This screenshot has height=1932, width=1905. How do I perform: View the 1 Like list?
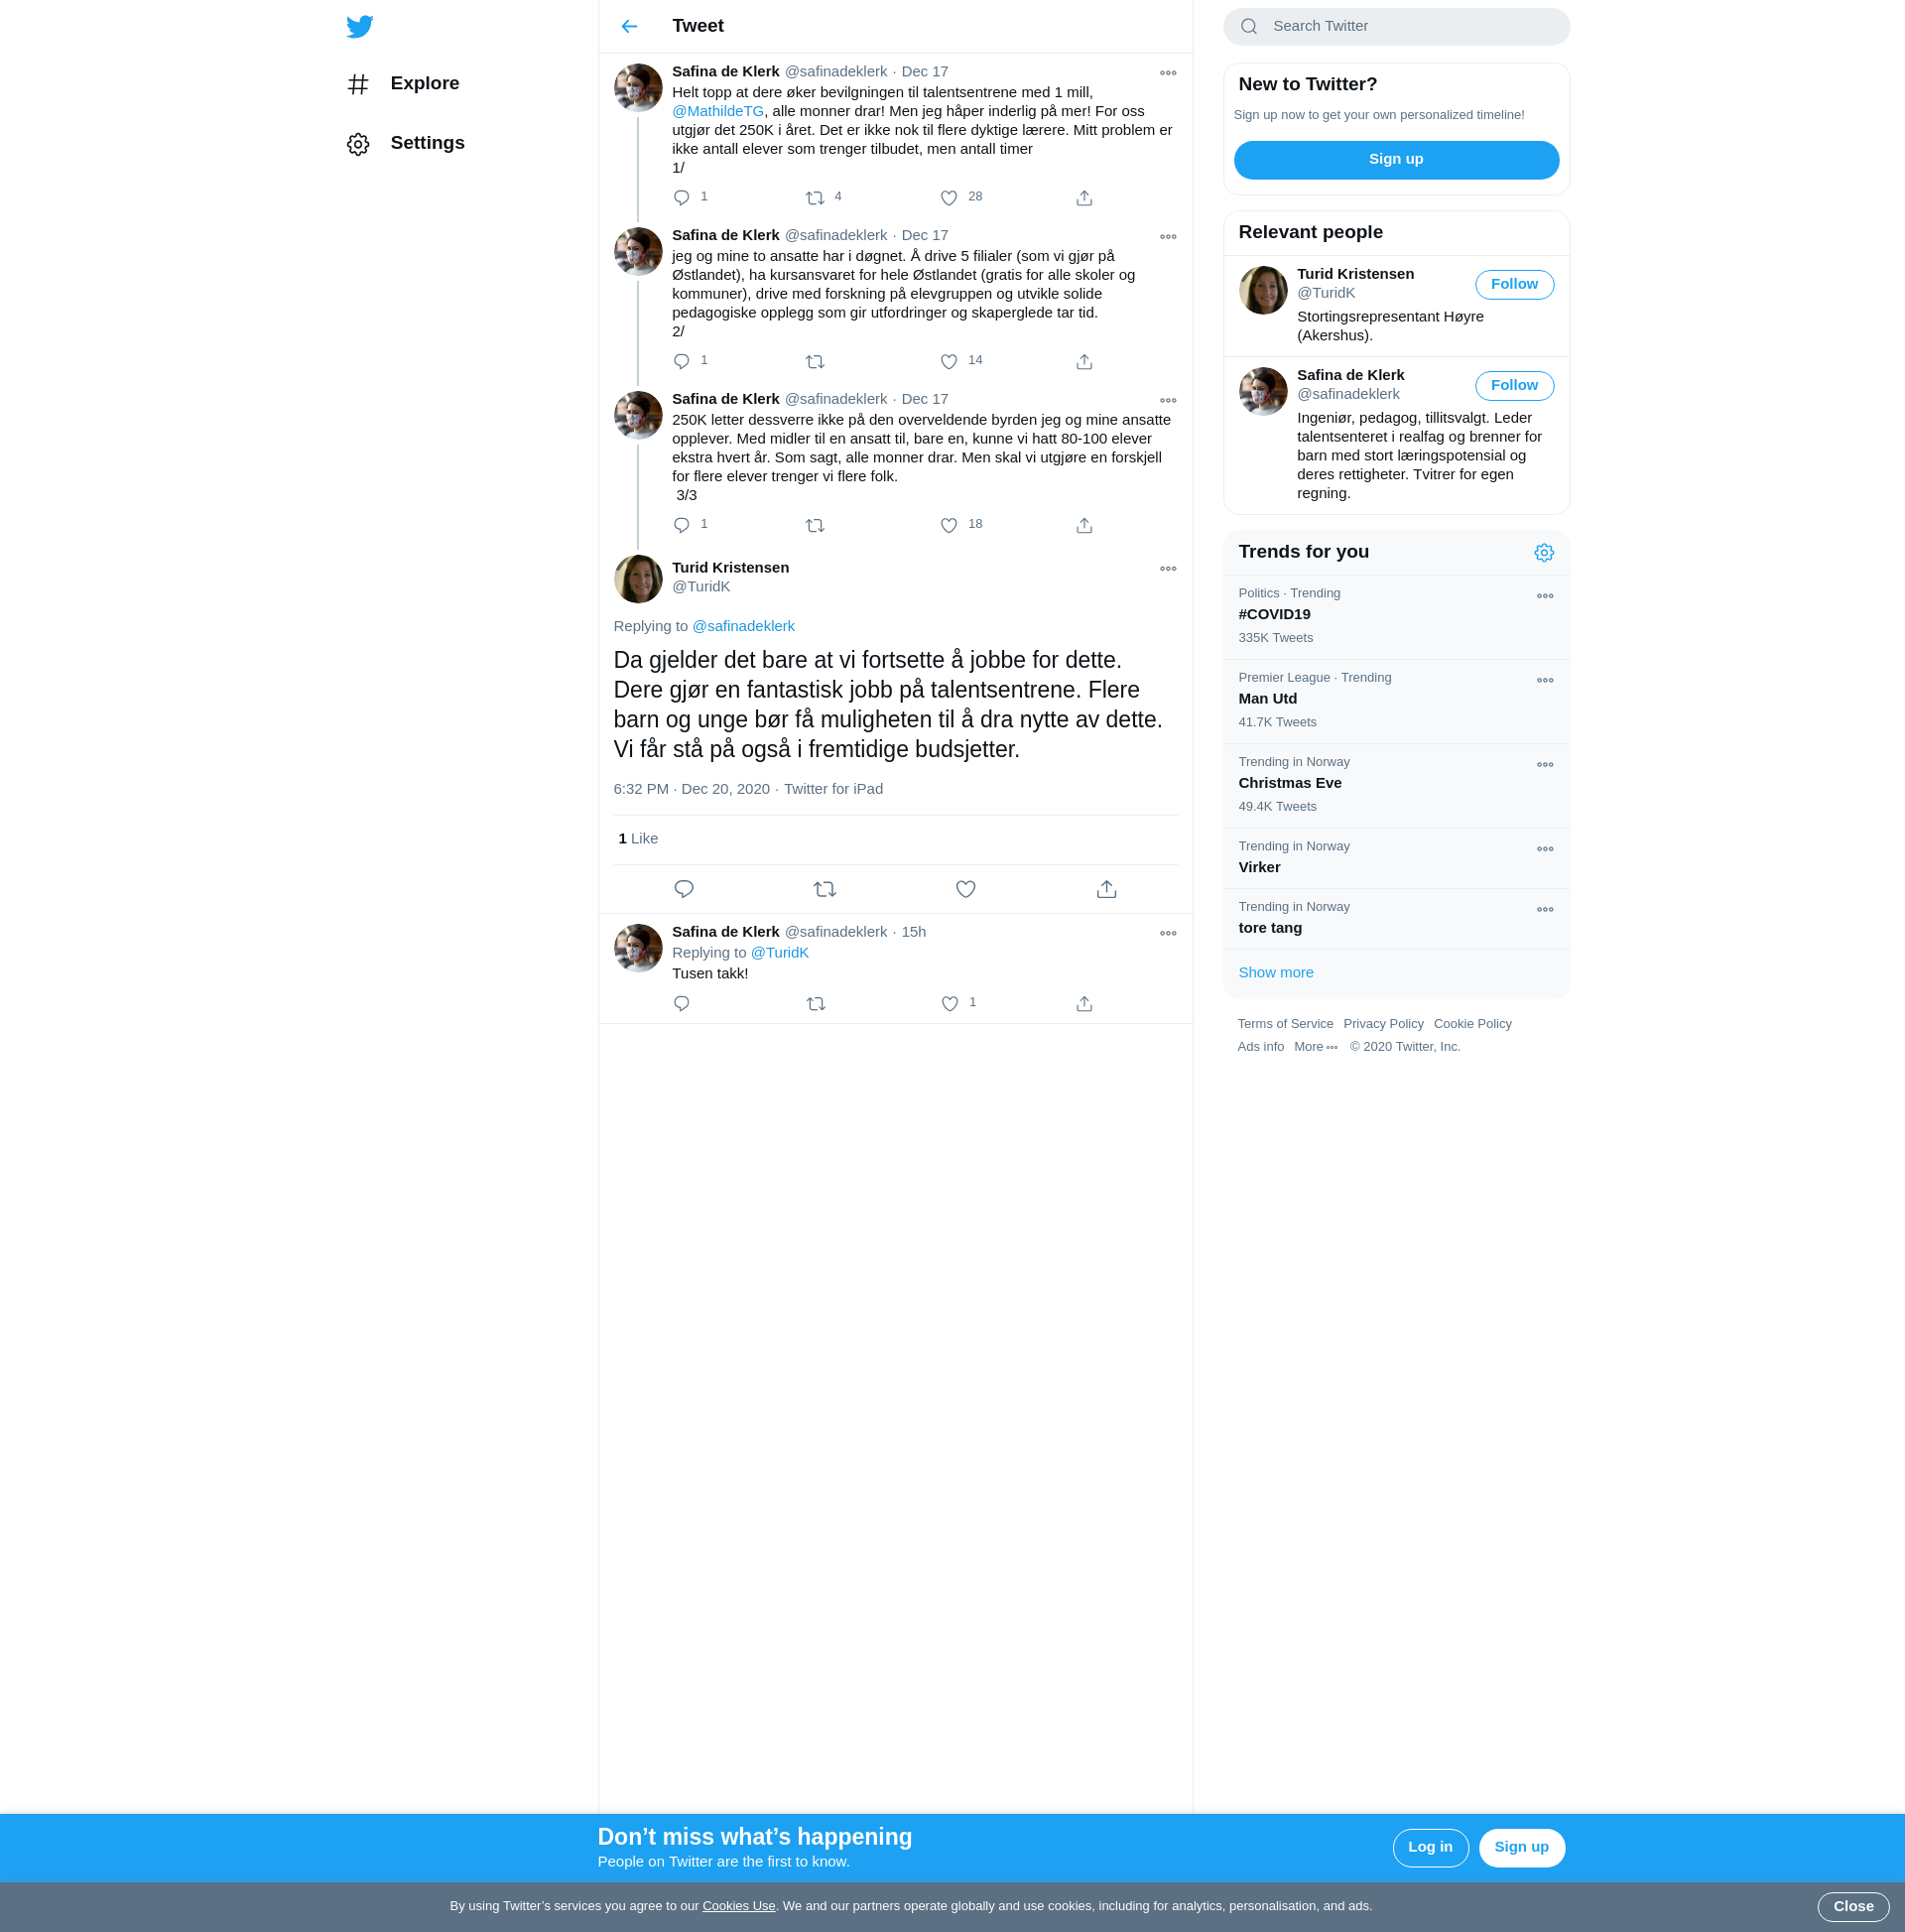point(638,839)
